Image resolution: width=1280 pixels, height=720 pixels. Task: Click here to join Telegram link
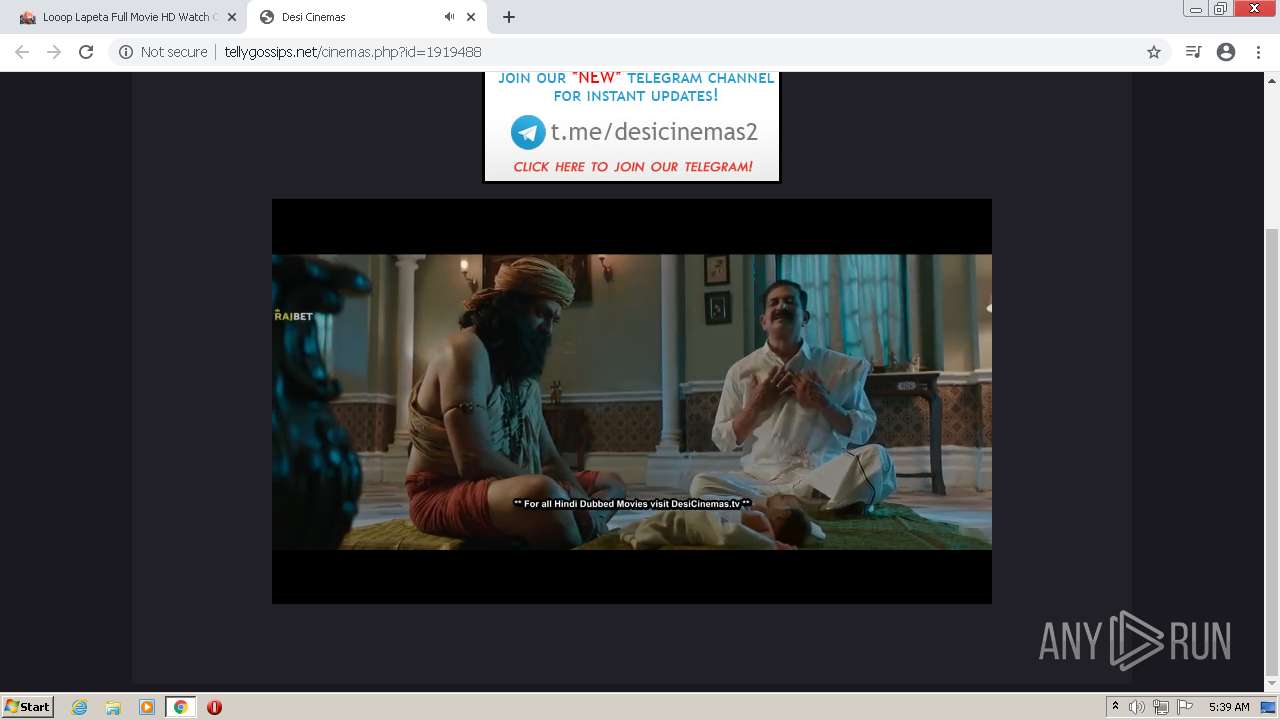coord(633,167)
